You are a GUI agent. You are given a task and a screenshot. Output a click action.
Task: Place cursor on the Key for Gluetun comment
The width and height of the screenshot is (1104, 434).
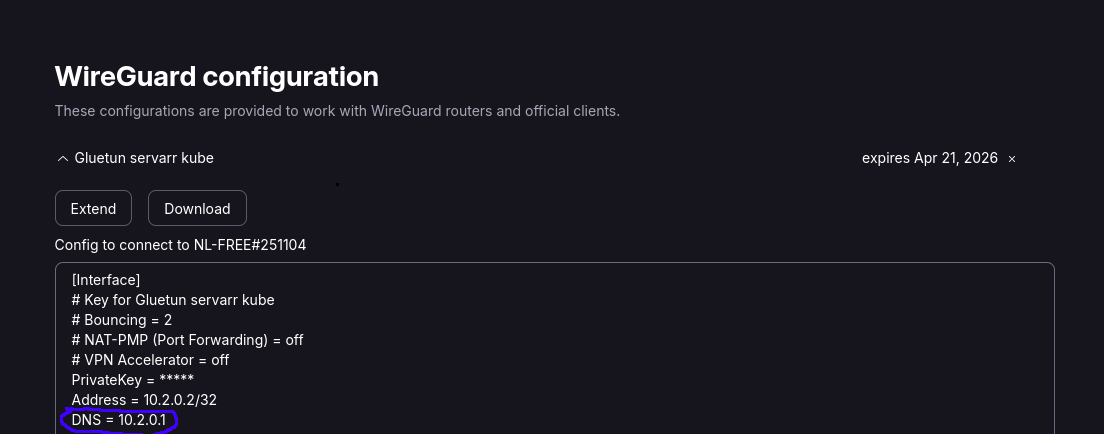tap(173, 300)
